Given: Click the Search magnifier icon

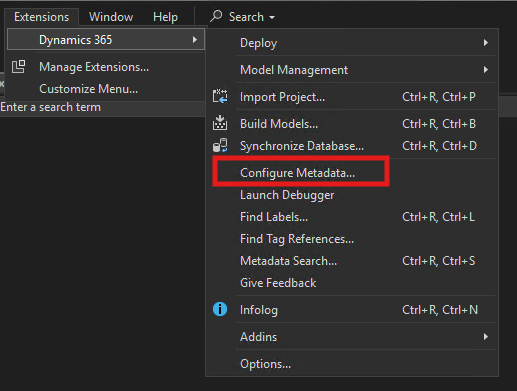Looking at the screenshot, I should (216, 16).
